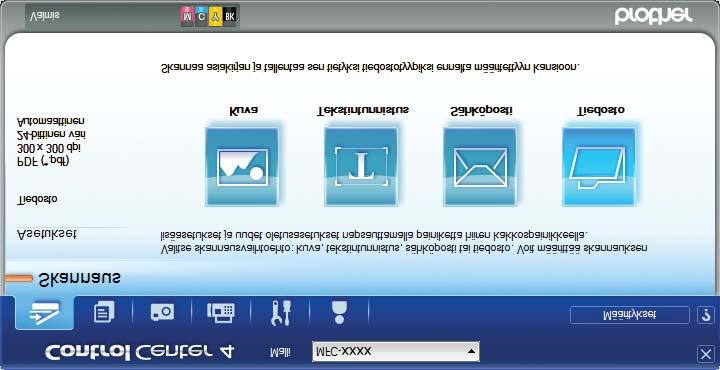The height and width of the screenshot is (370, 720).
Task: Close the ControlCenter 4 window
Action: tap(705, 353)
